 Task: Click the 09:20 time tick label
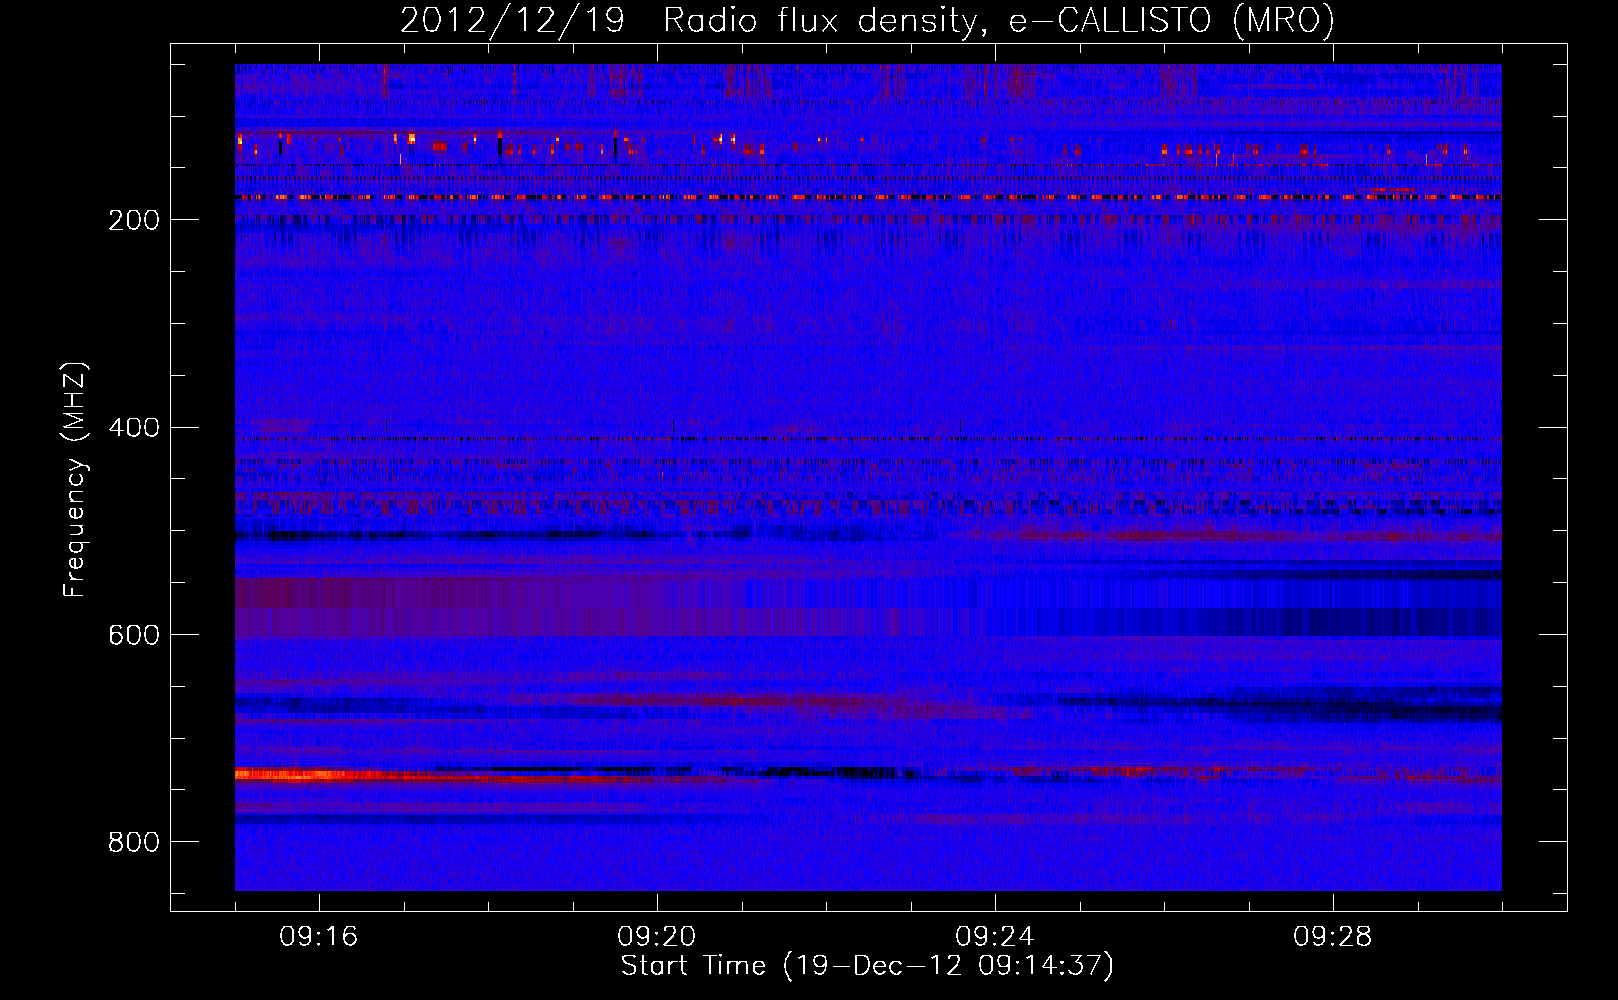[x=657, y=937]
